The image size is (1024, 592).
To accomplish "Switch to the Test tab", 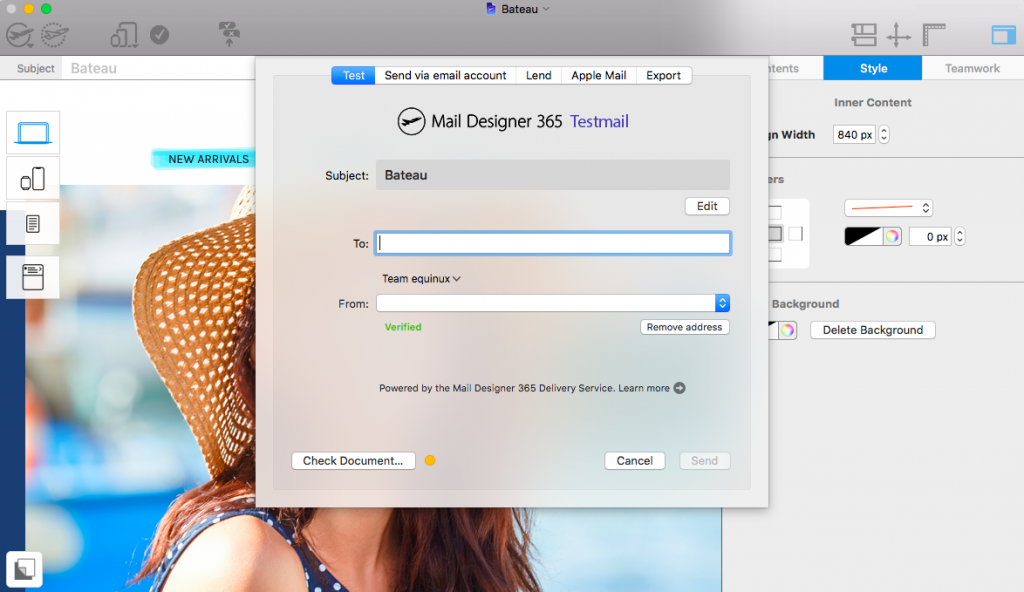I will (x=353, y=75).
